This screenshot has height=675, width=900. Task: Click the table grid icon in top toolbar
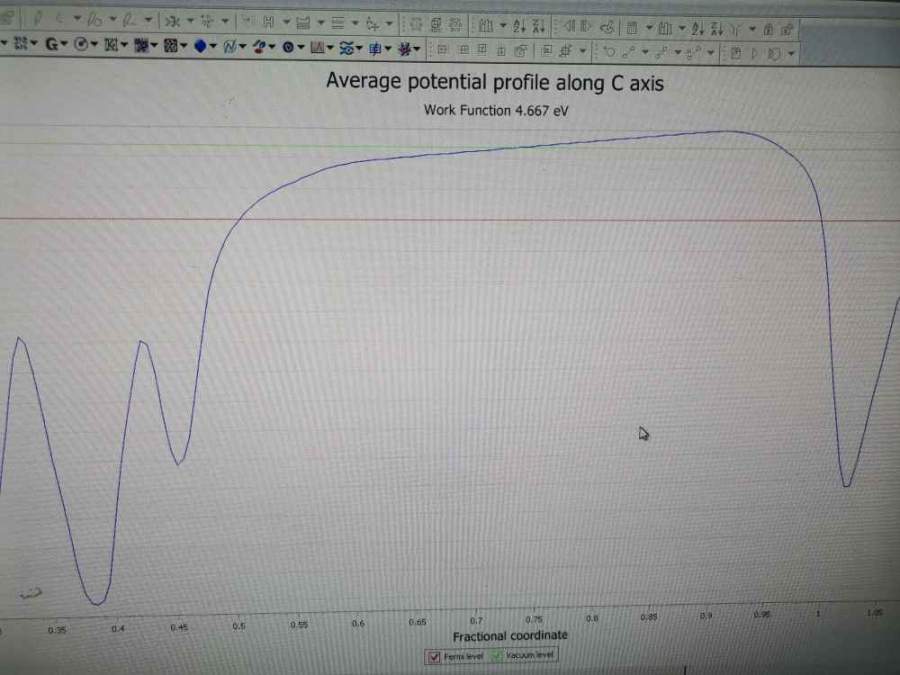pyautogui.click(x=631, y=28)
